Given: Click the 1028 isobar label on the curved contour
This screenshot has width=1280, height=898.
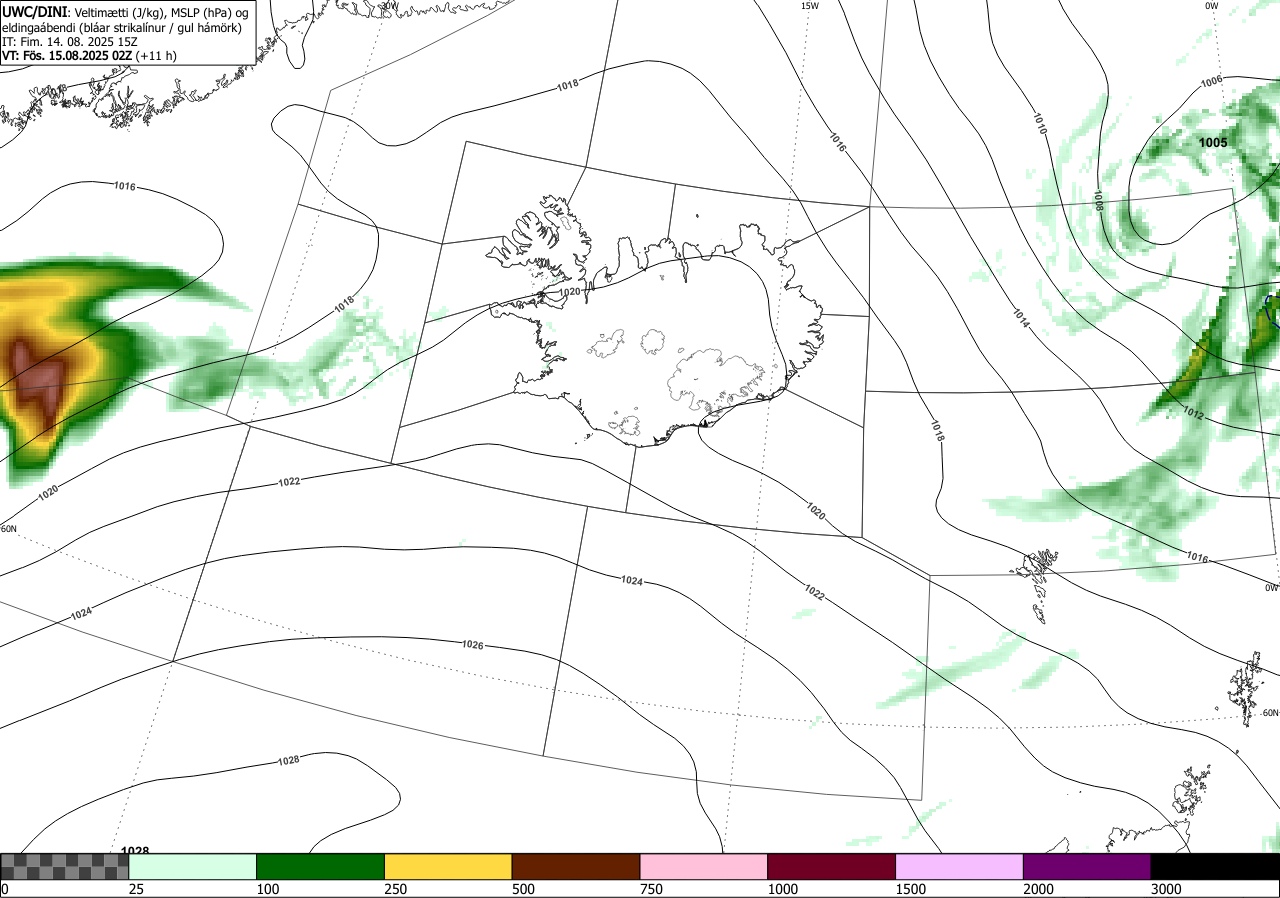Looking at the screenshot, I should coord(288,760).
